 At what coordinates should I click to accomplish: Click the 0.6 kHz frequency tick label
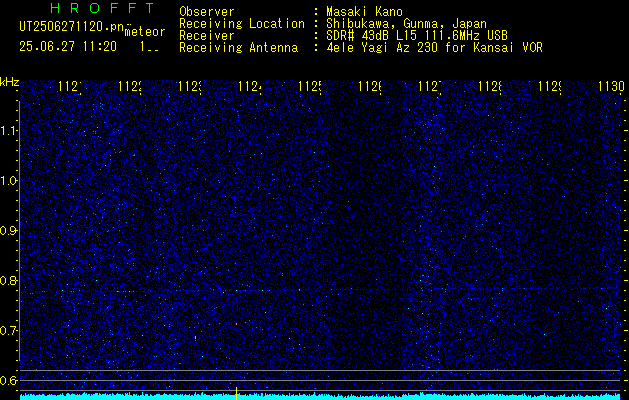[x=9, y=380]
